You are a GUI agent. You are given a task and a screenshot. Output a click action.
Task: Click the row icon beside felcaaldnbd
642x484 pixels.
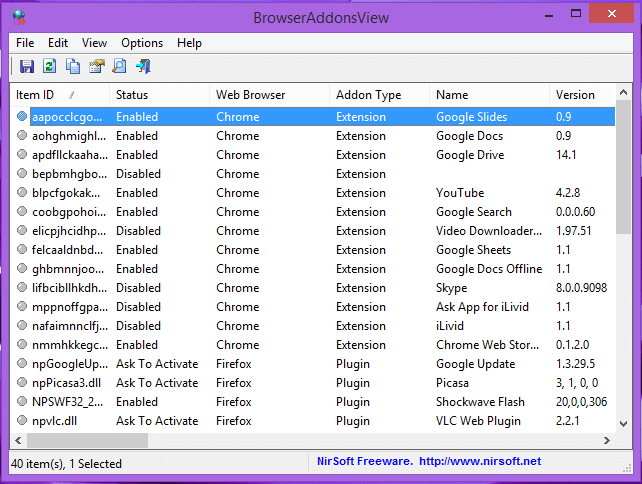pos(22,250)
